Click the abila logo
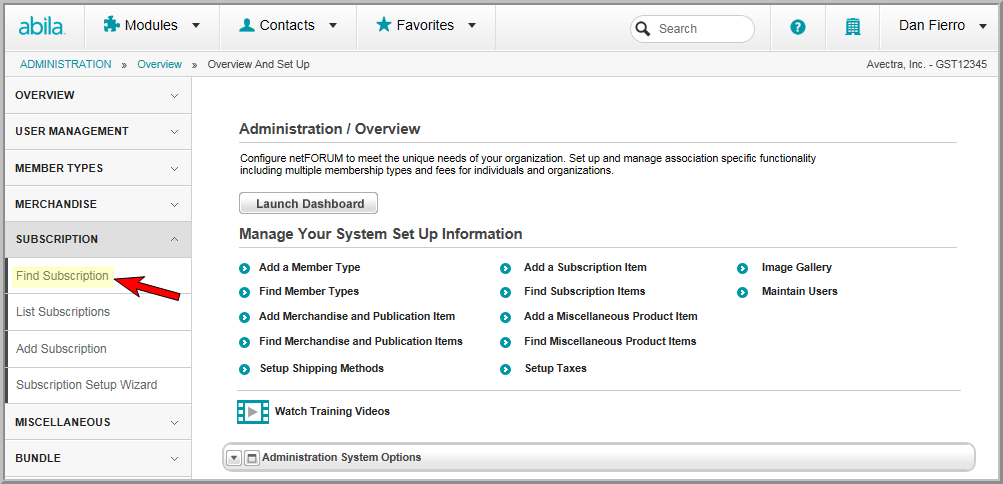The image size is (1003, 484). pyautogui.click(x=42, y=27)
